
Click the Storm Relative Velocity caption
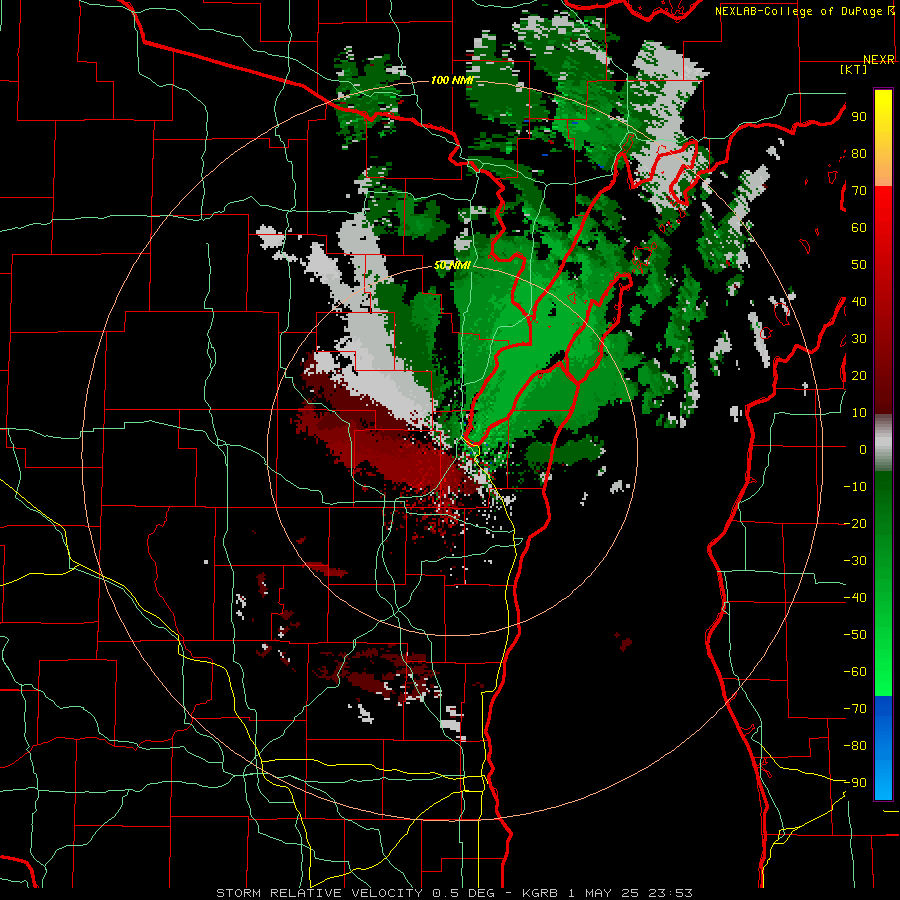(454, 893)
